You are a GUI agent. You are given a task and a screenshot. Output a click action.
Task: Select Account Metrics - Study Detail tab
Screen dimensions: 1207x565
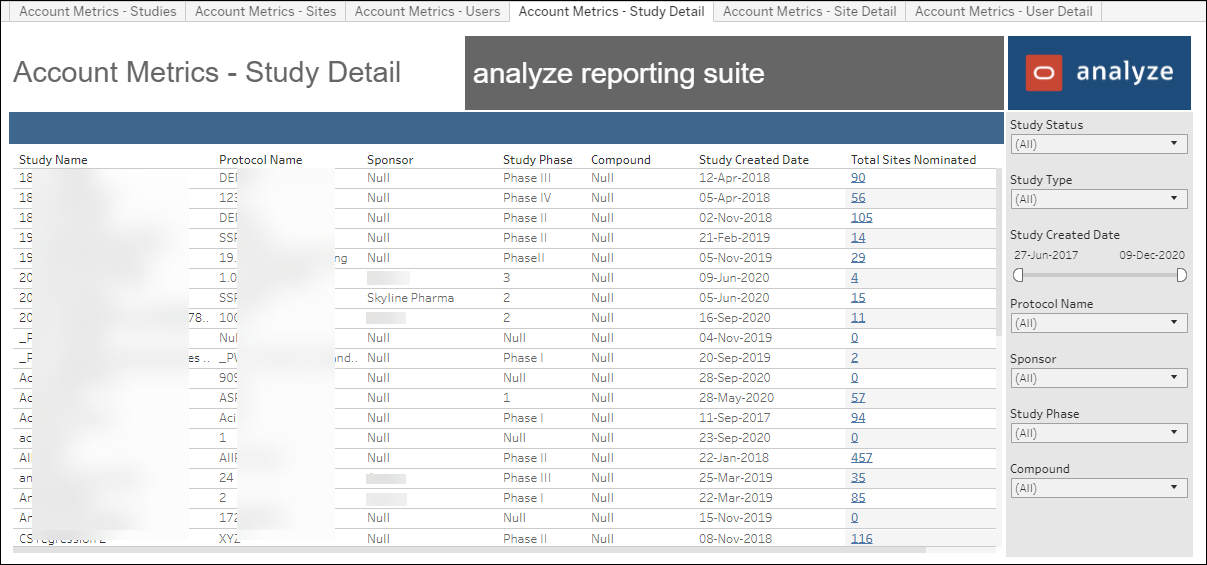coord(611,12)
